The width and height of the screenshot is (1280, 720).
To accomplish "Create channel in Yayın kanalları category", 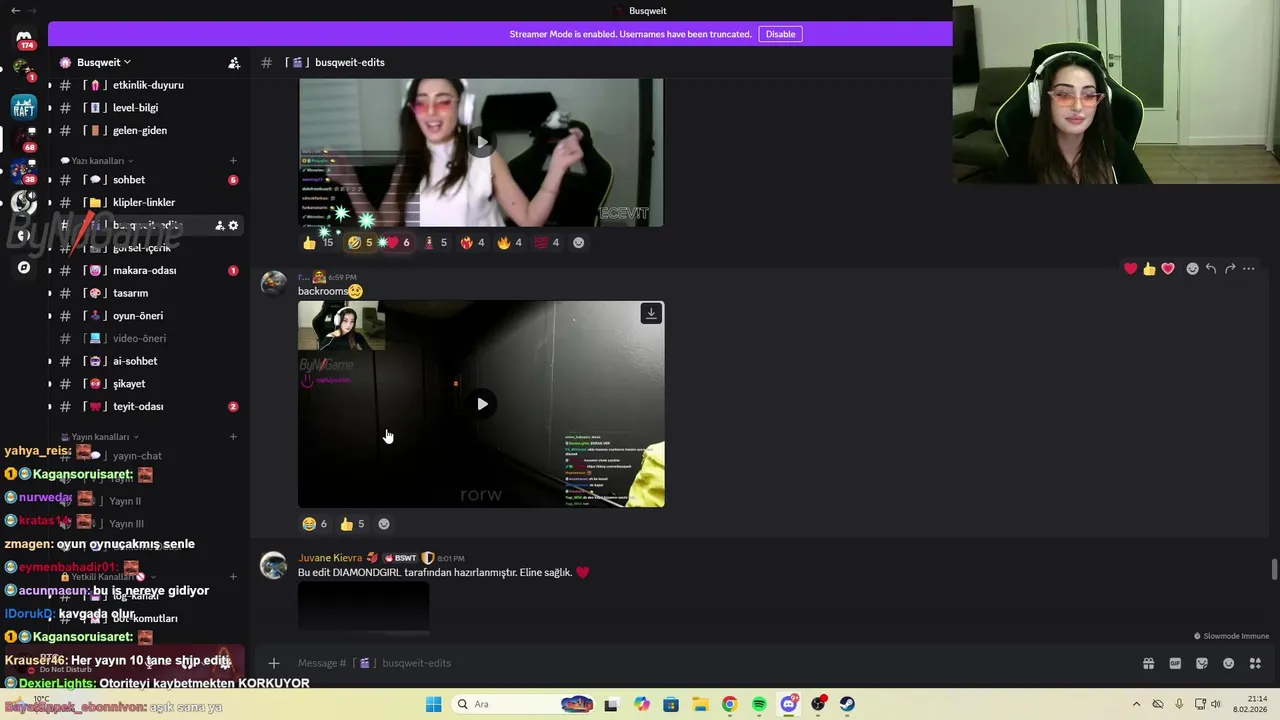I will (x=233, y=436).
